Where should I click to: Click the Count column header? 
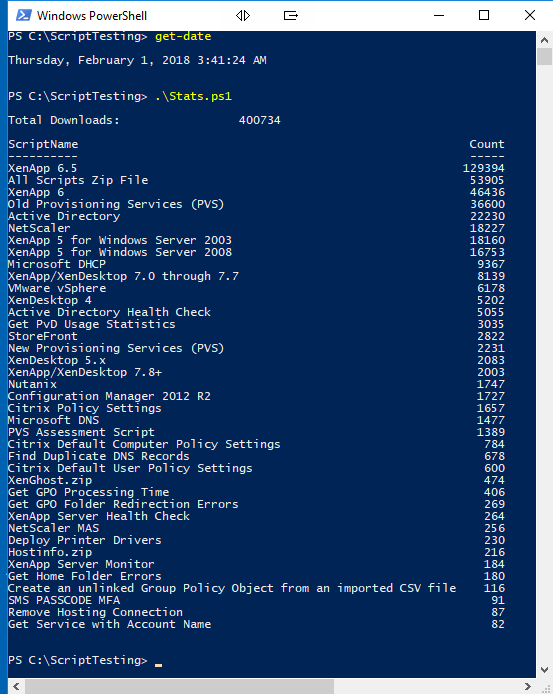[487, 144]
